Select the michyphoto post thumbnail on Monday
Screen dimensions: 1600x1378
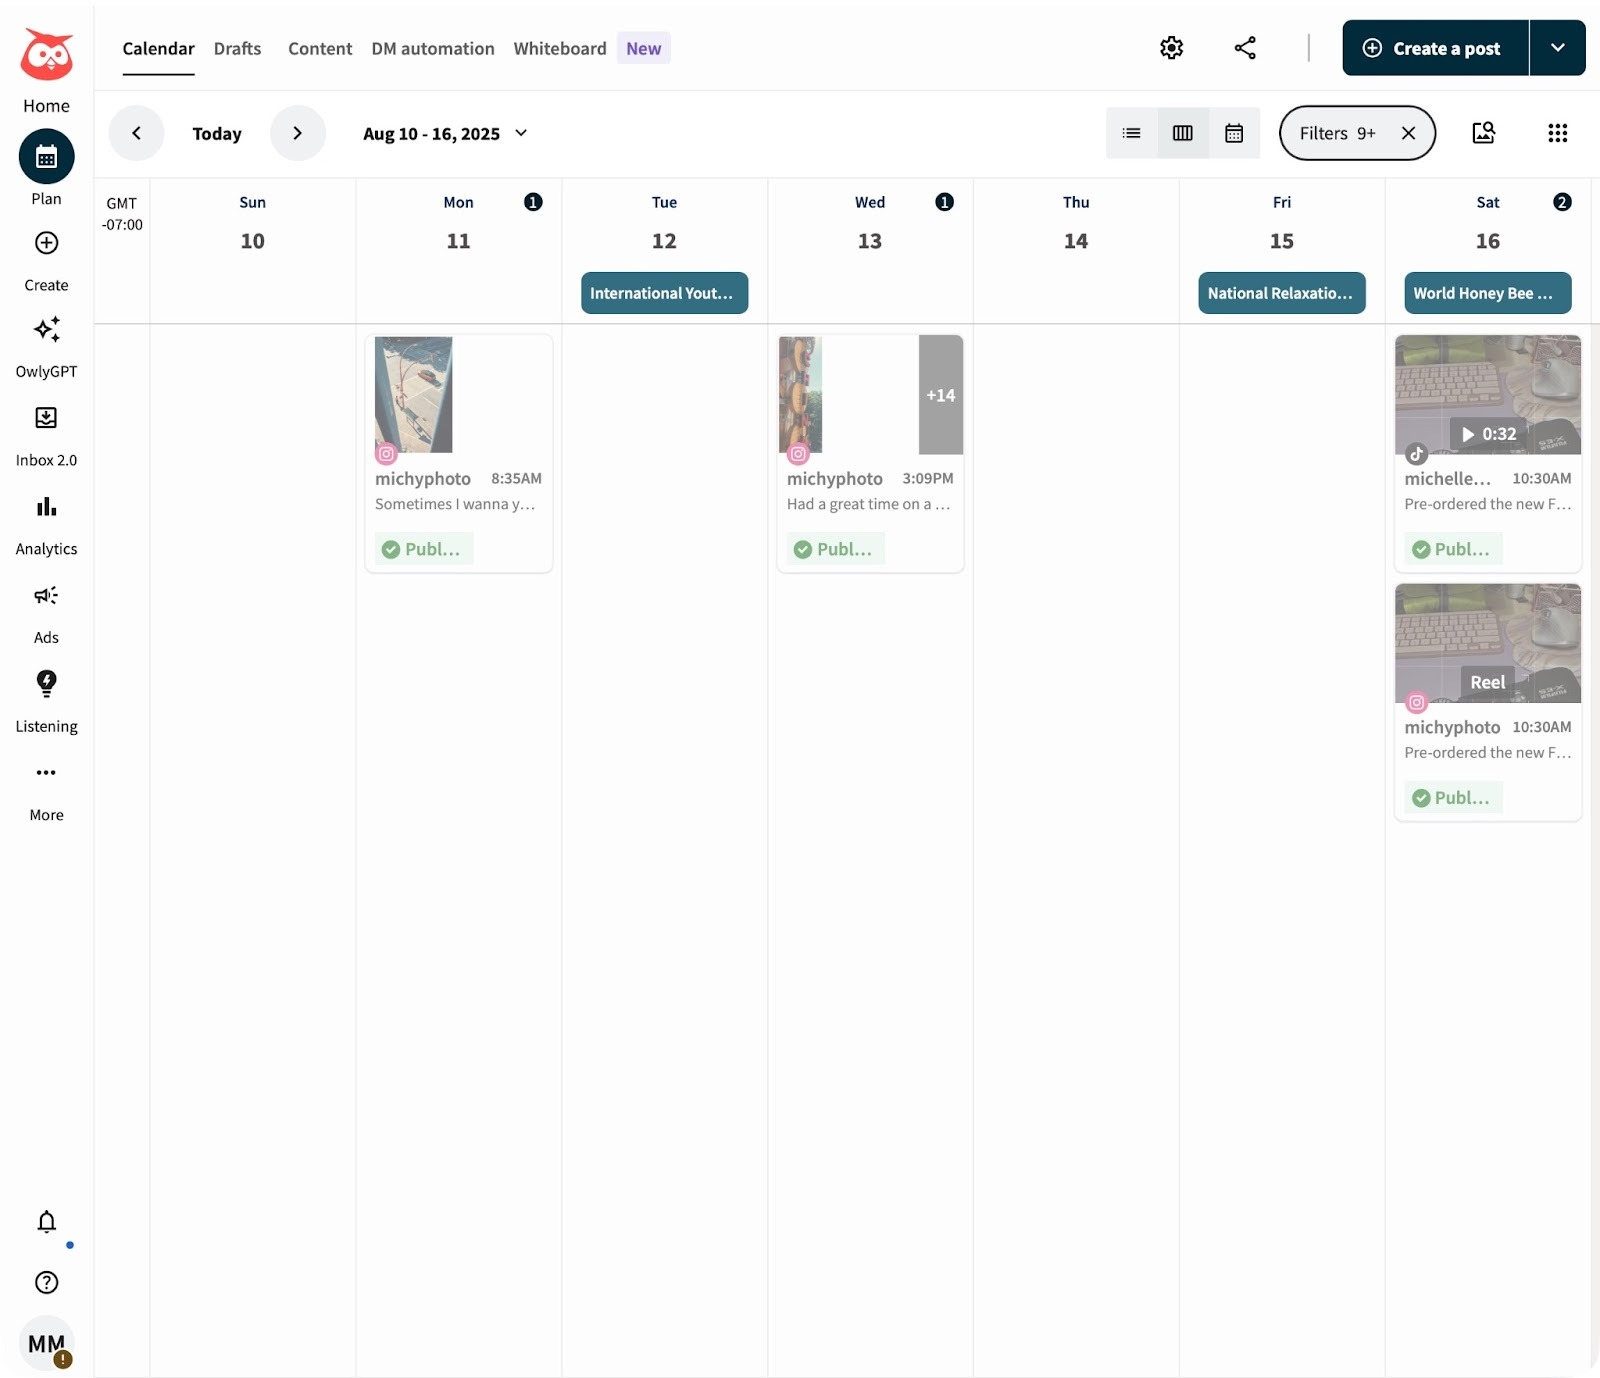[413, 394]
